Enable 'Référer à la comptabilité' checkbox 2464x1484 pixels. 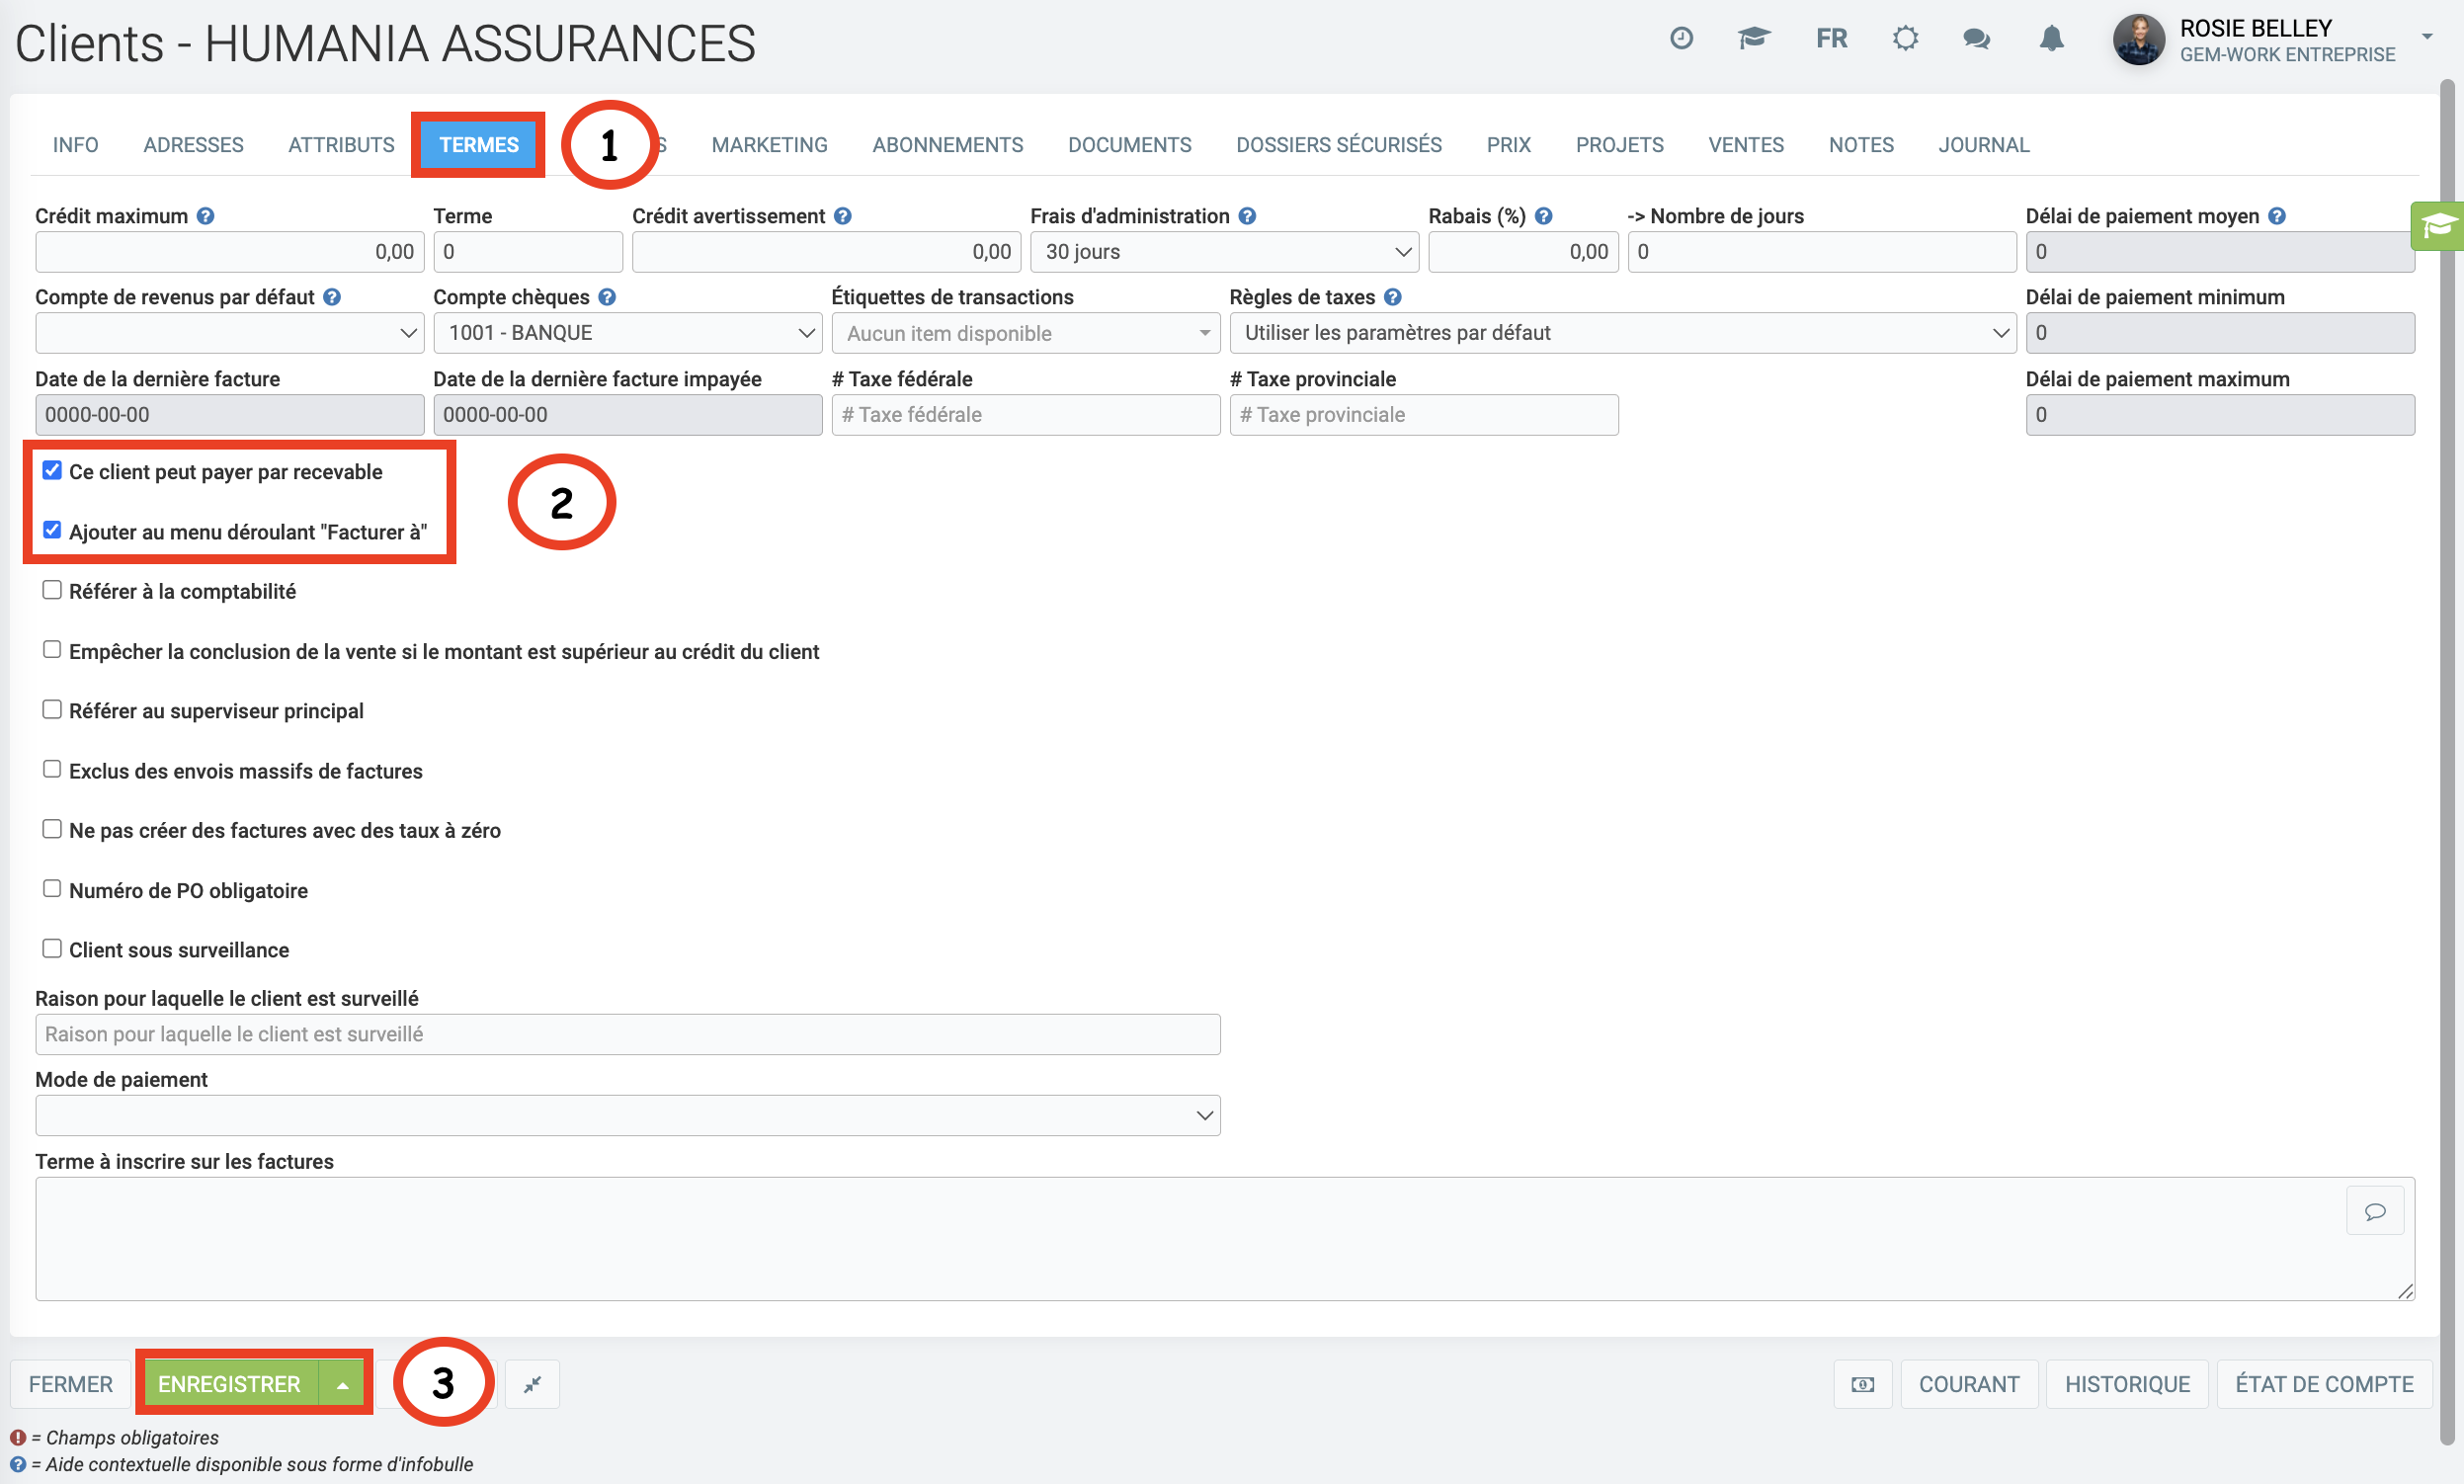(52, 590)
